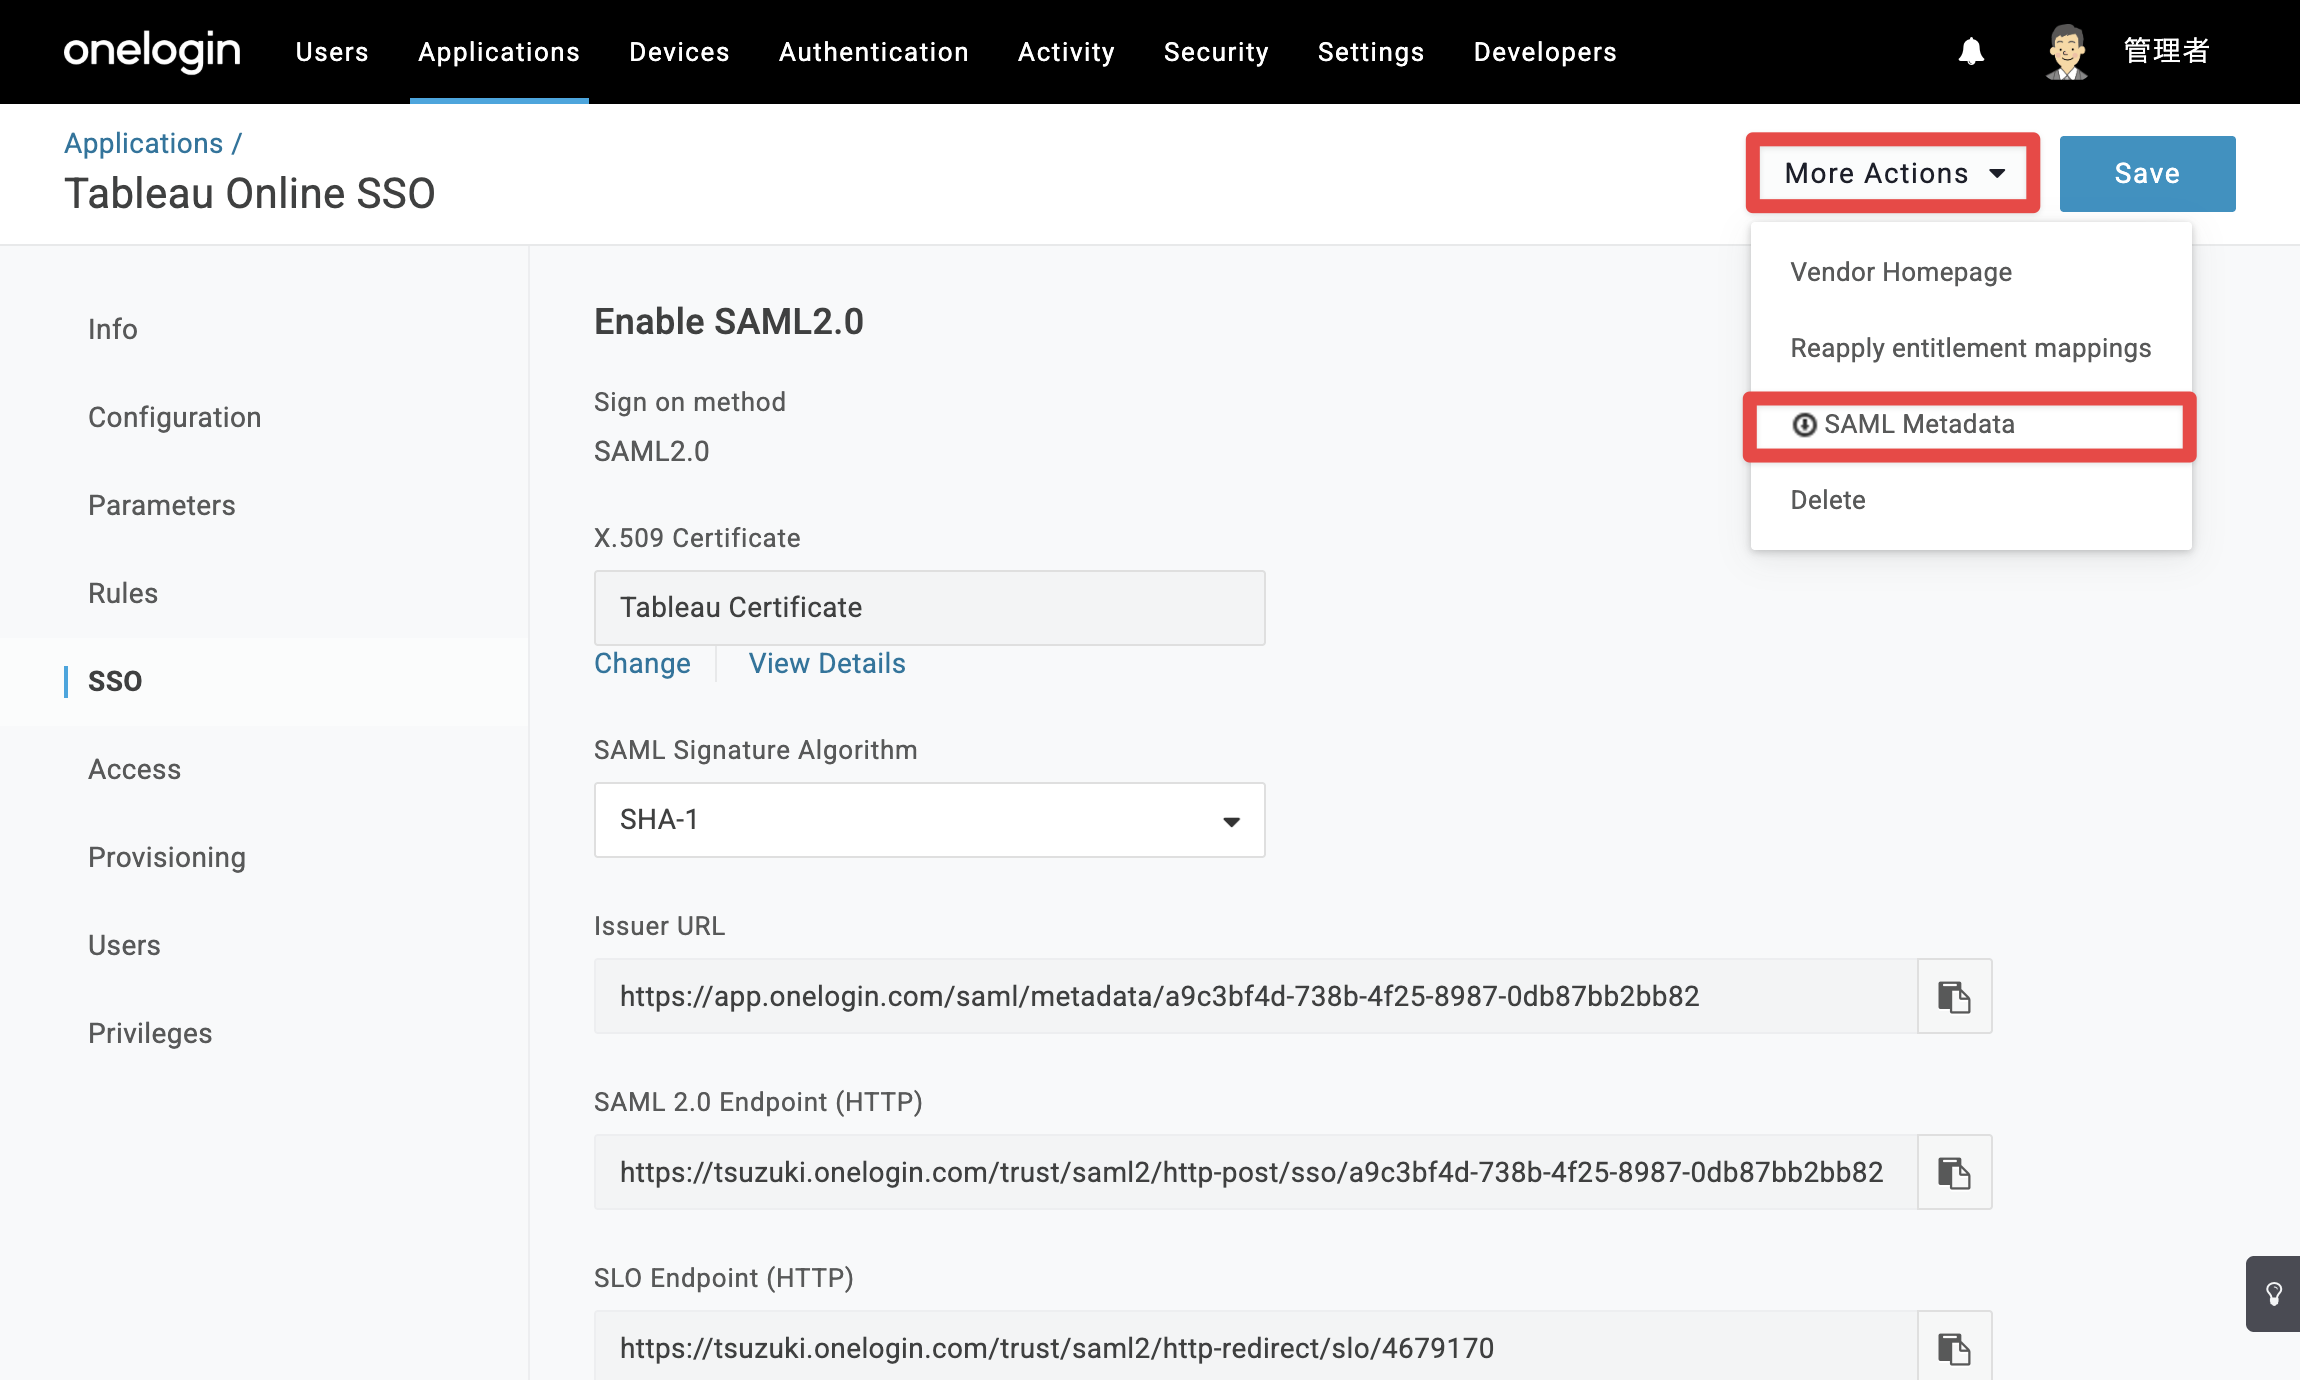
Task: Open the notifications bell
Action: pyautogui.click(x=1971, y=51)
